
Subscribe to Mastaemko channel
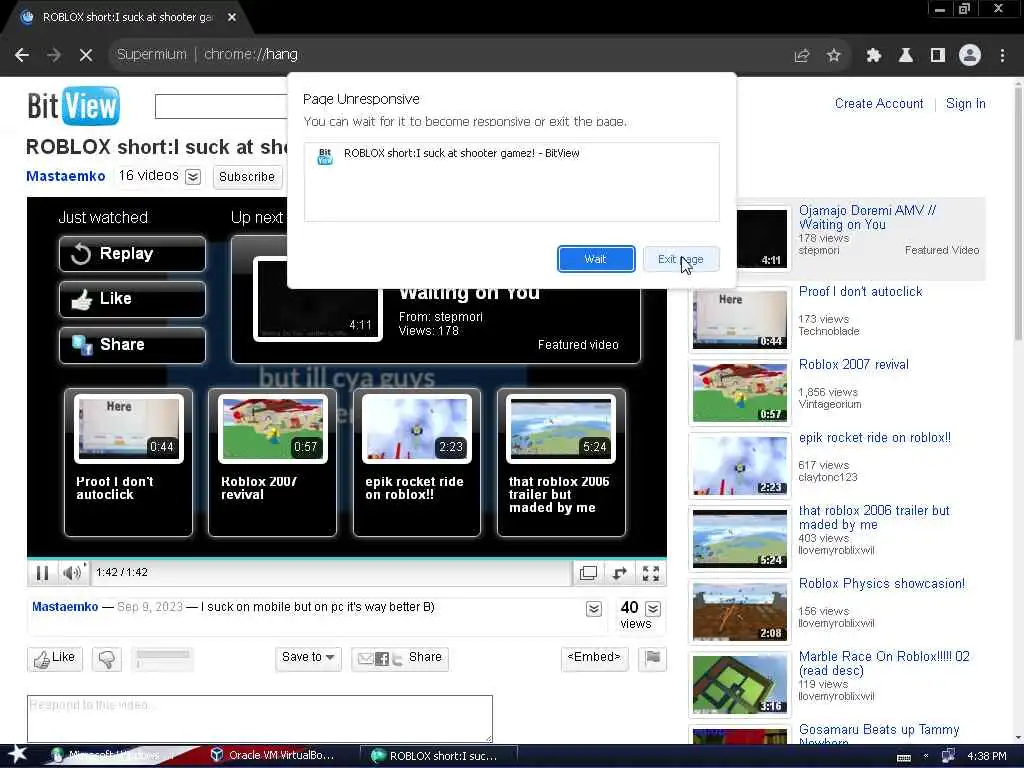coord(247,177)
